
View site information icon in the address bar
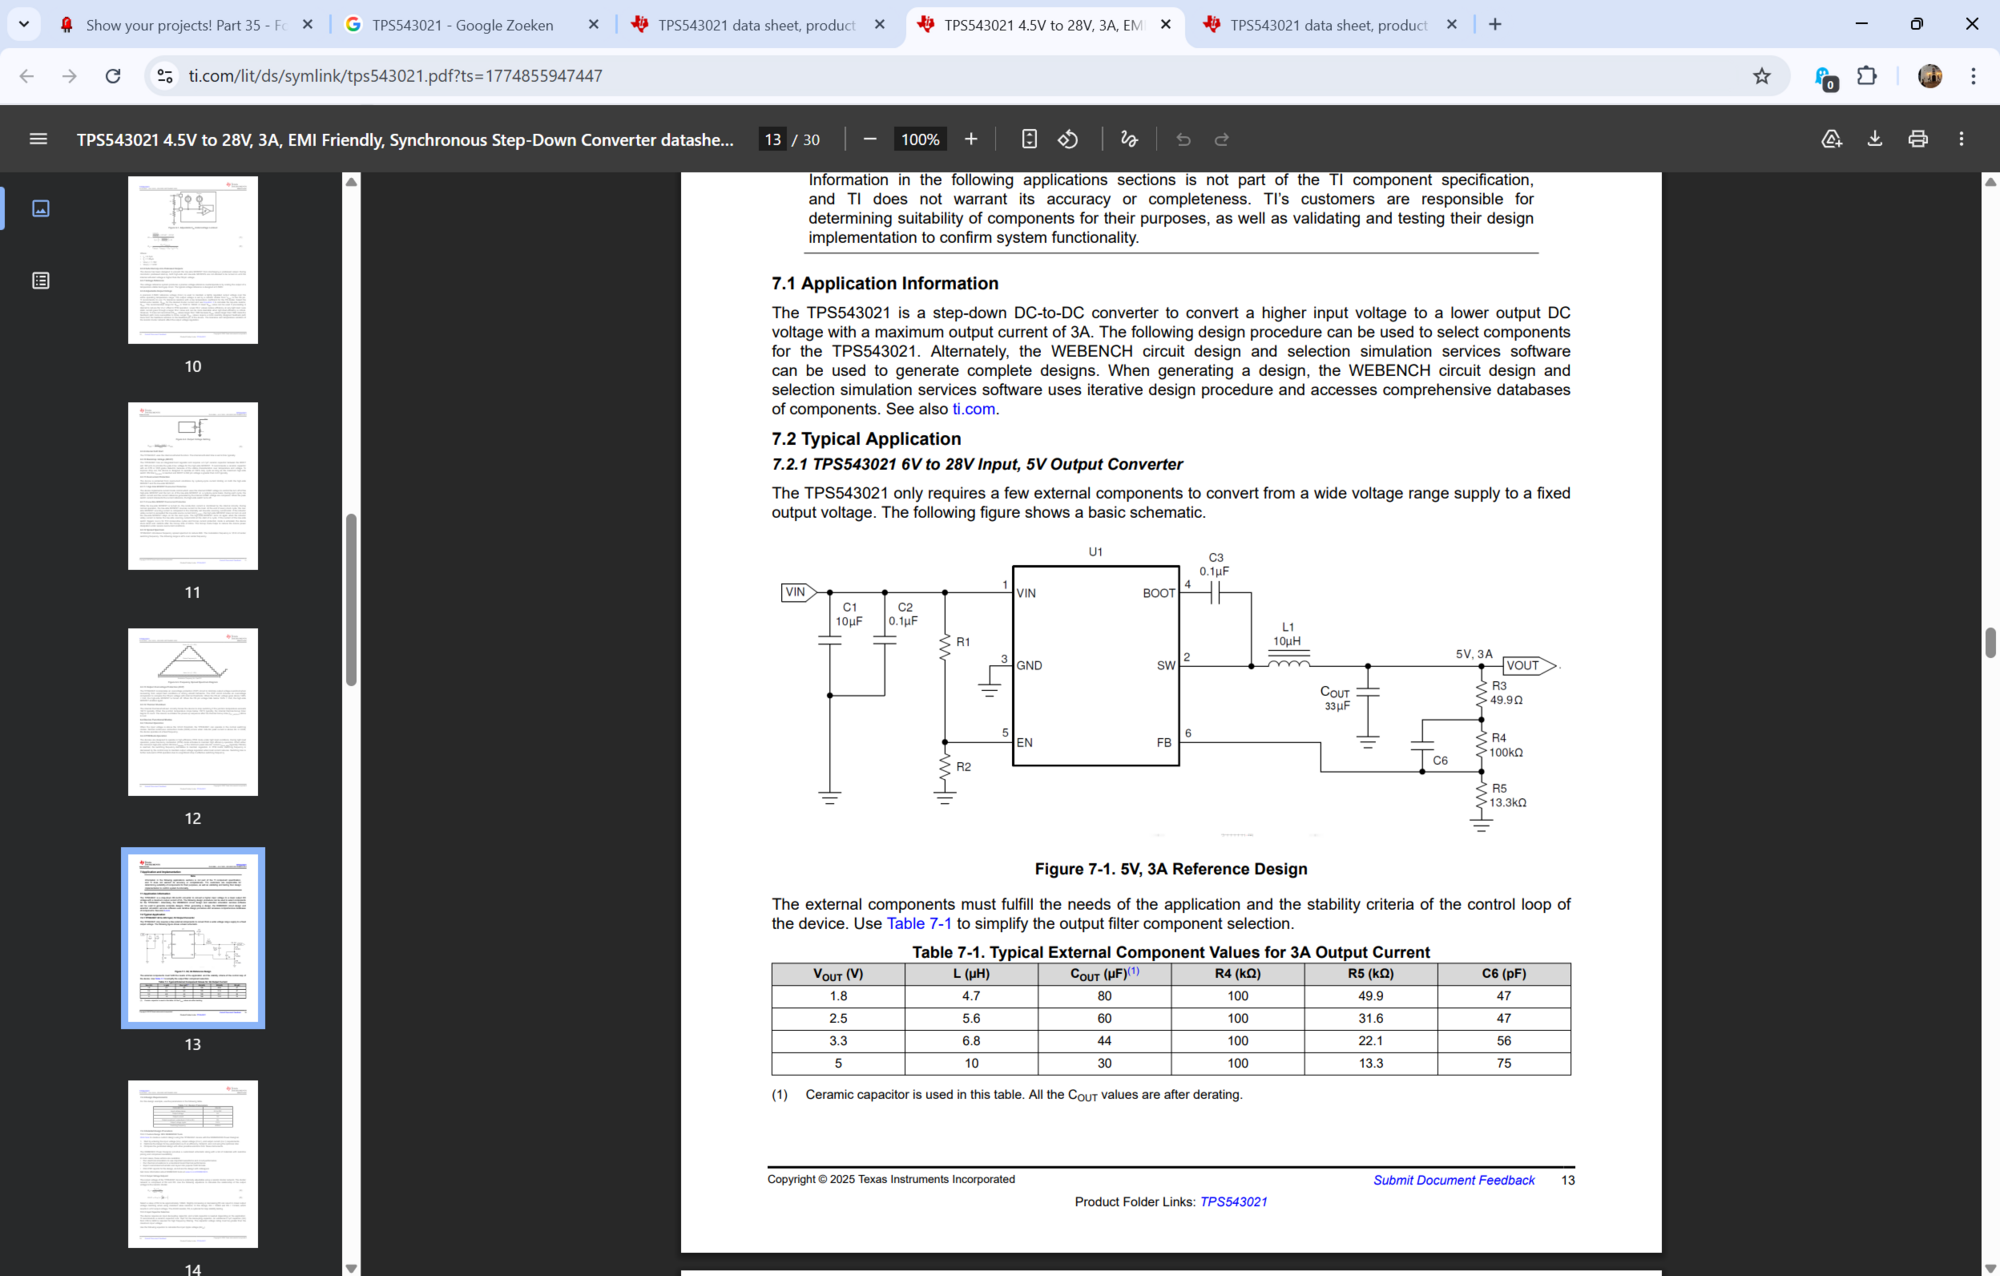pos(165,76)
